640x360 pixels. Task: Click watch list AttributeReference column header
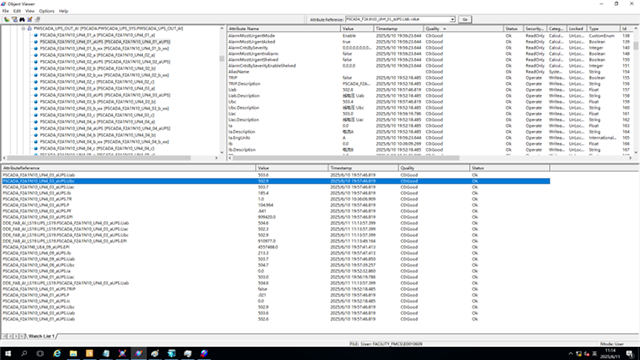(x=128, y=168)
